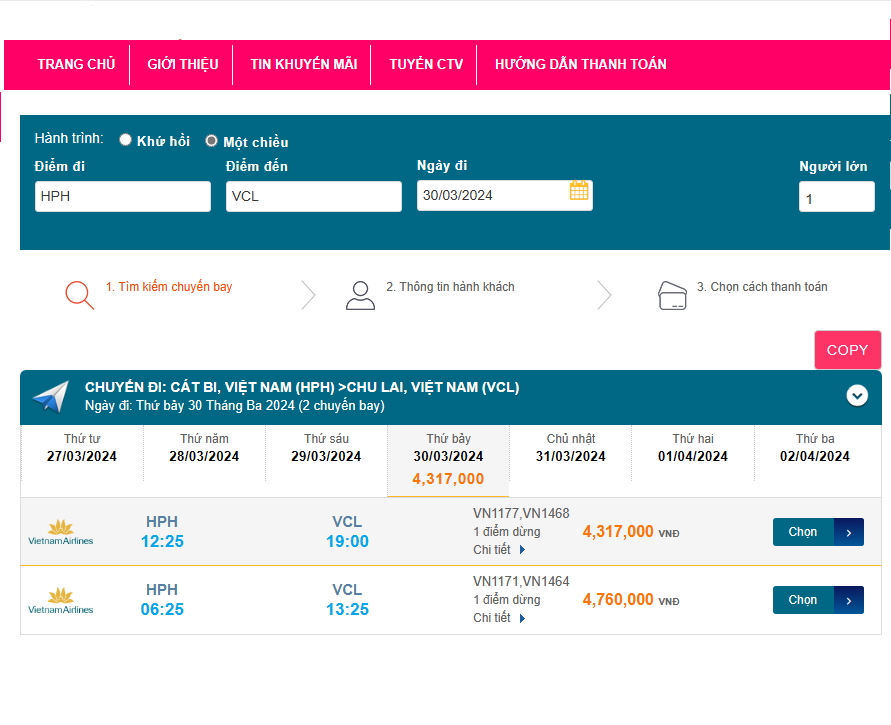Click the Điểm đến field containing VCL
The height and width of the screenshot is (725, 891).
(313, 196)
